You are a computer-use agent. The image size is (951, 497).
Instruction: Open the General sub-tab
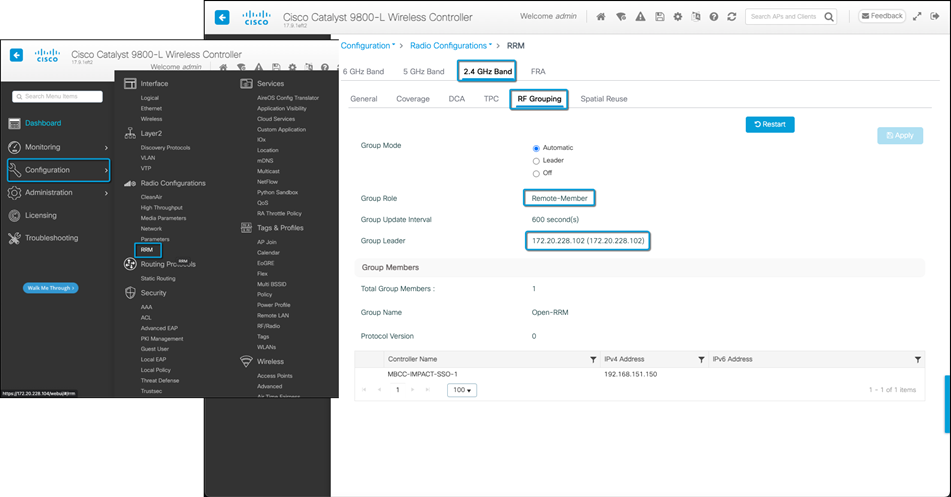(364, 99)
